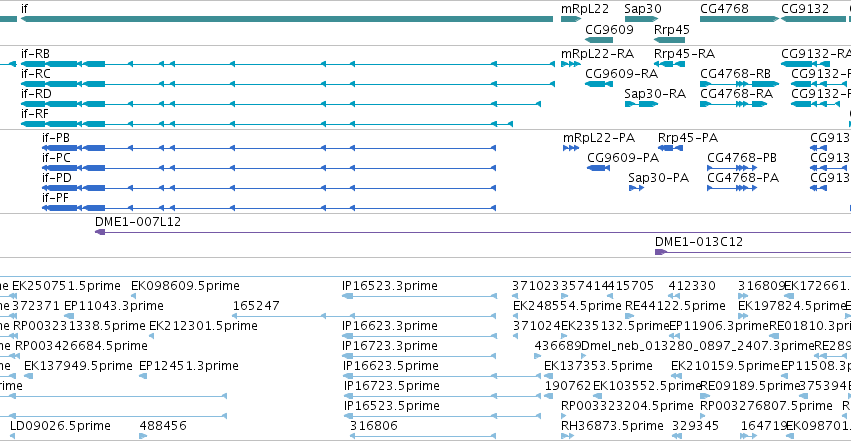851x441 pixels.
Task: Click the CG4768 gene label
Action: tap(724, 9)
